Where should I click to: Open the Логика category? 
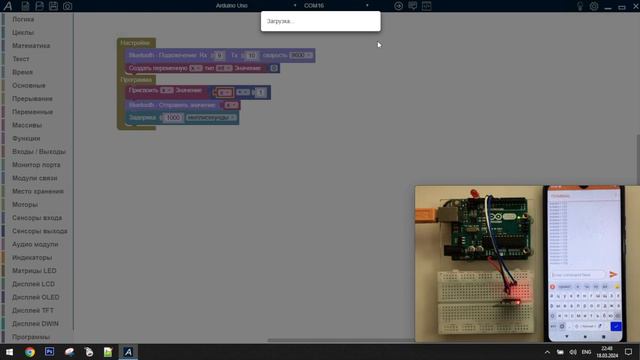pyautogui.click(x=23, y=19)
